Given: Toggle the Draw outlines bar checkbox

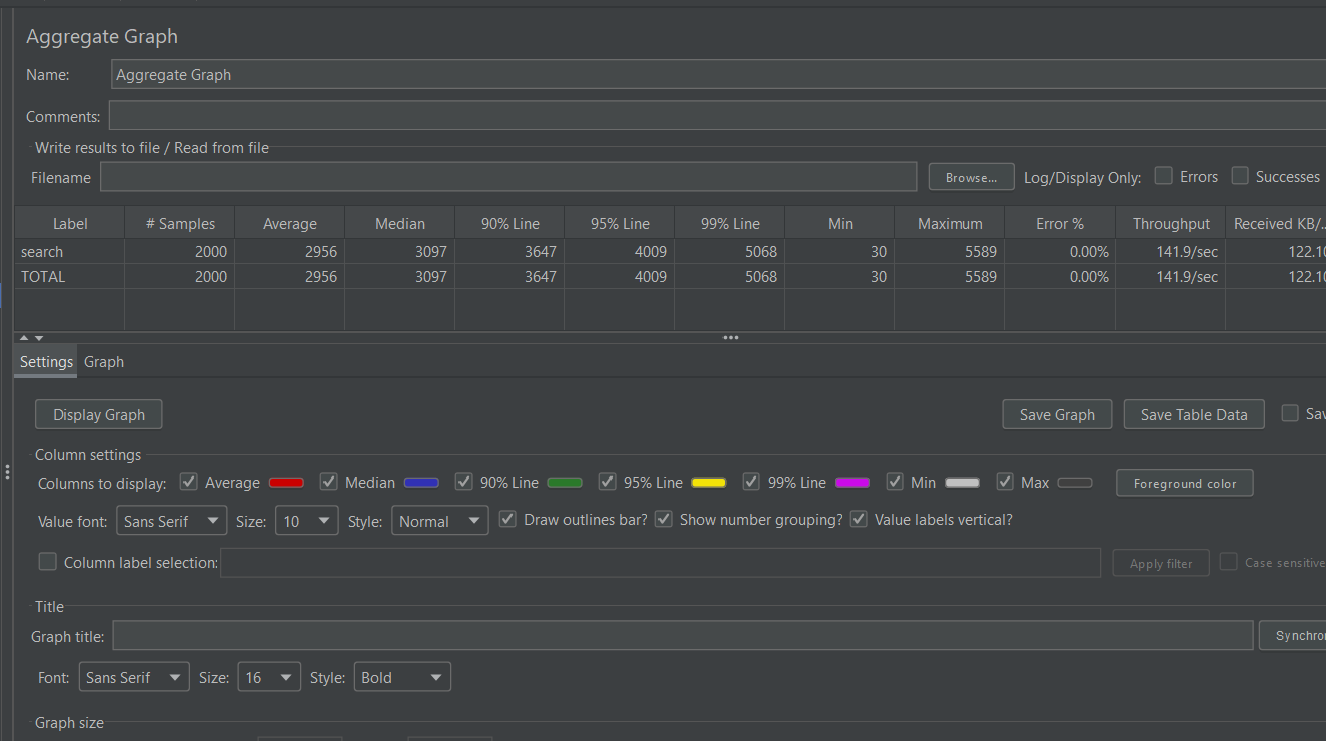Looking at the screenshot, I should point(508,520).
